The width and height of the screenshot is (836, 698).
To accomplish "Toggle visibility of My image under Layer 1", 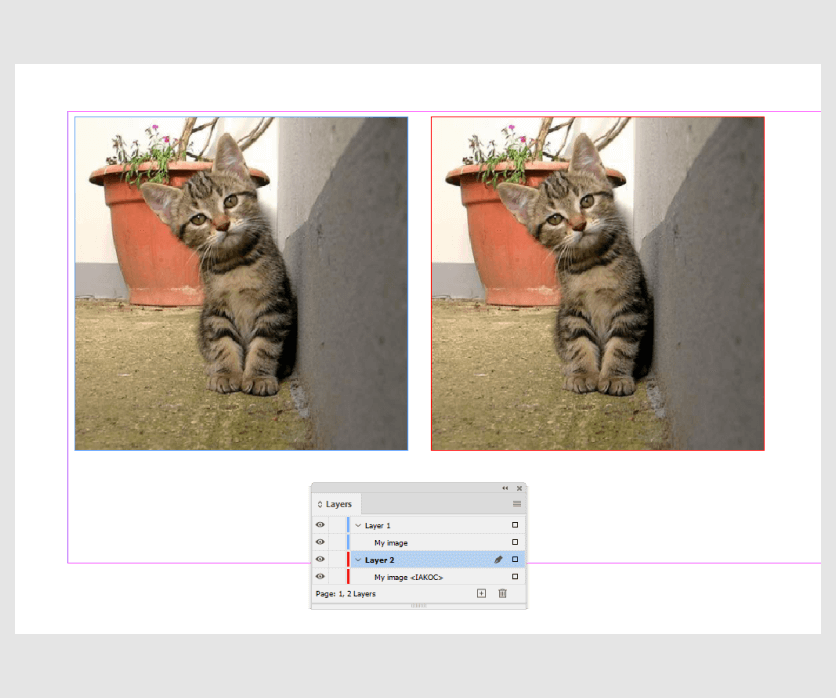I will click(319, 541).
